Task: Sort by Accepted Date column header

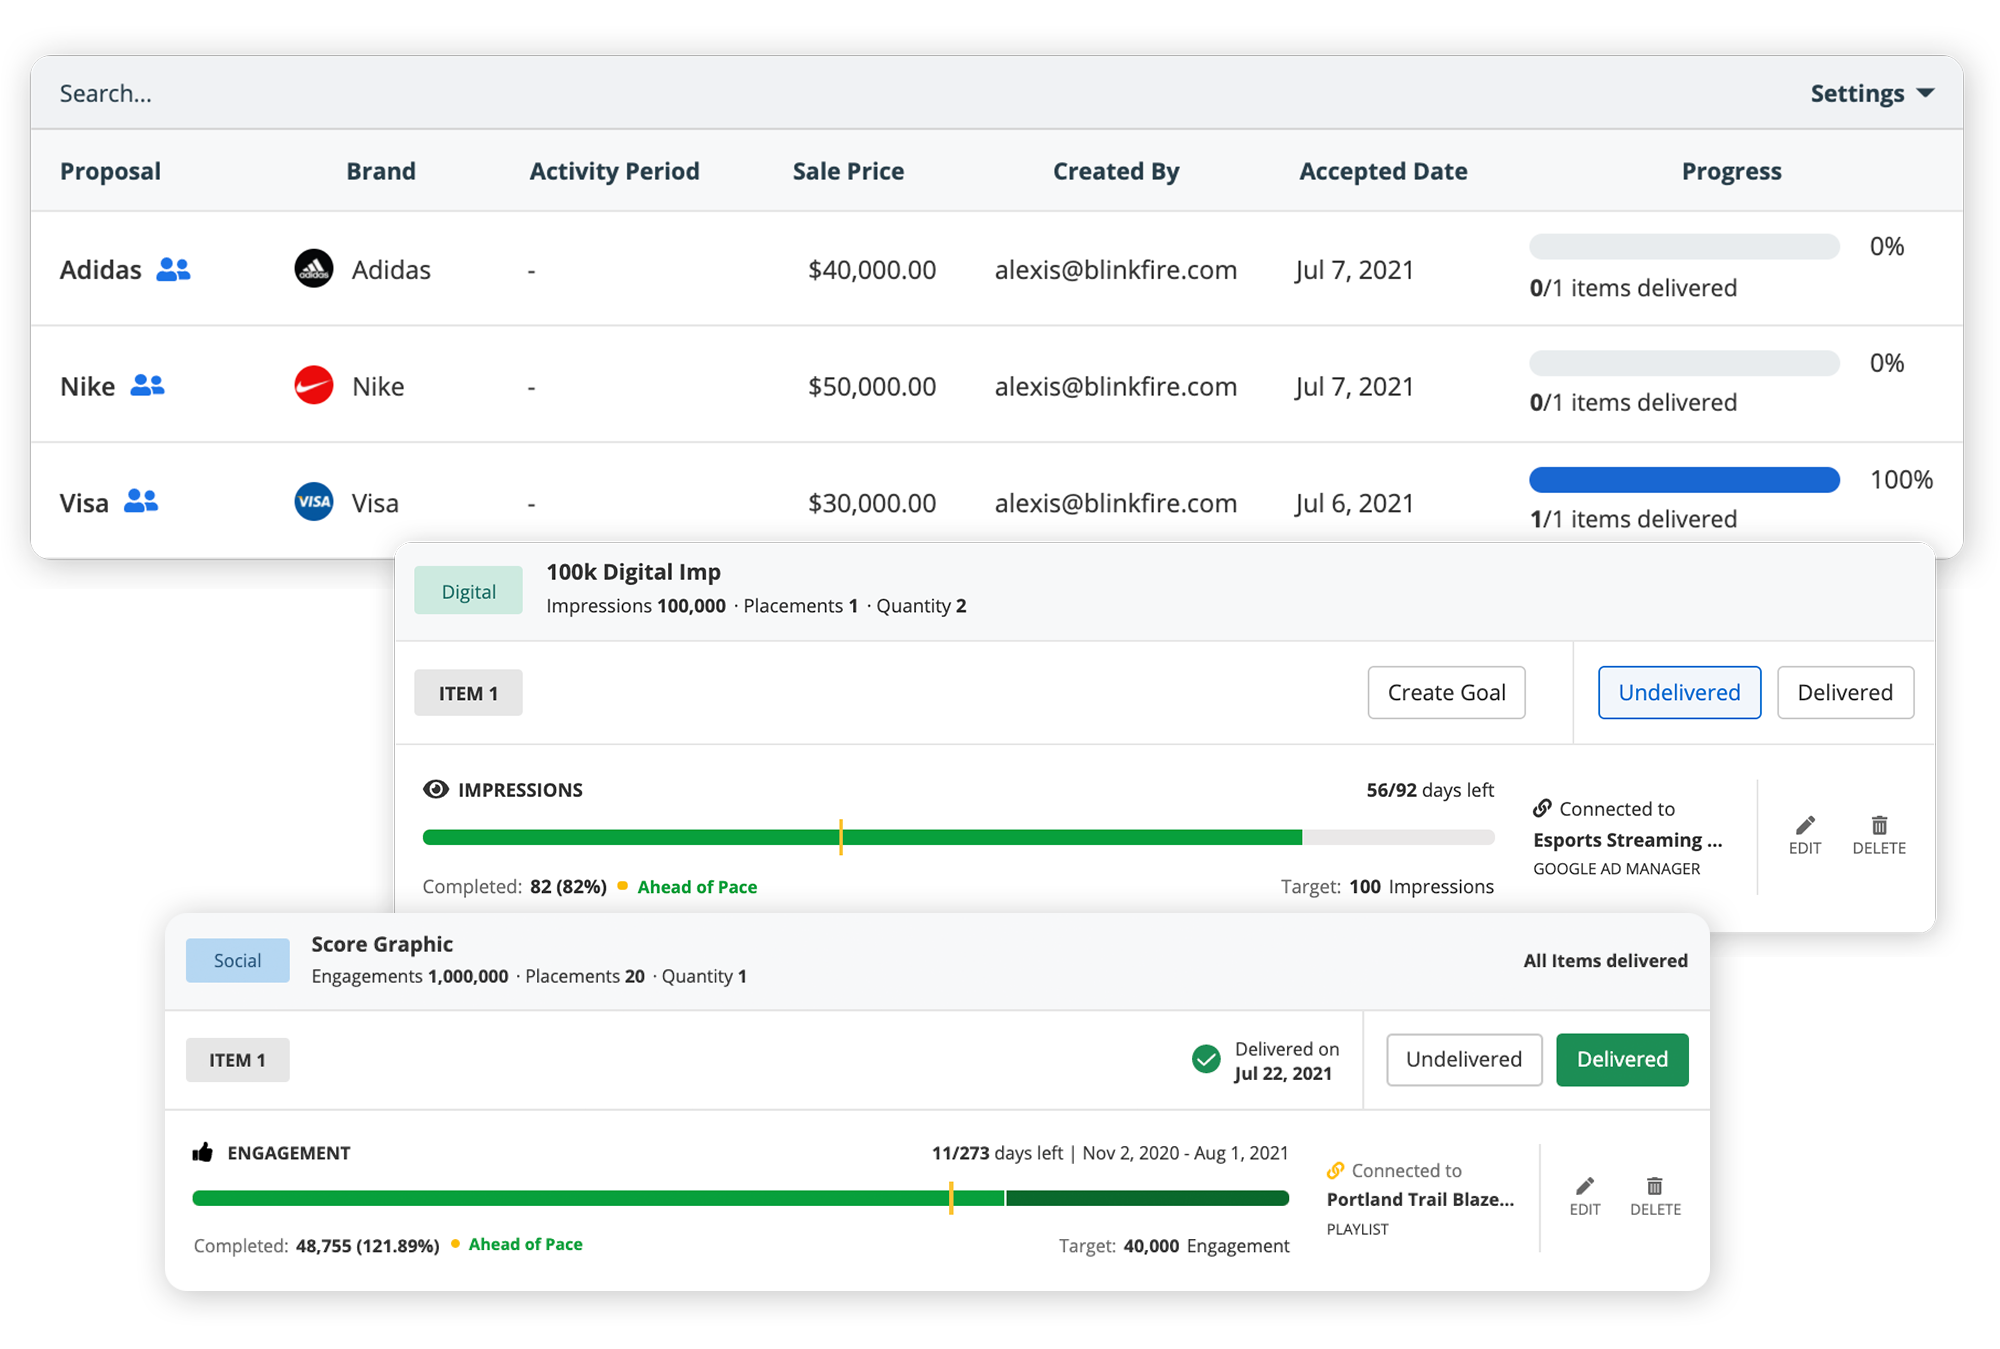Action: click(1383, 171)
